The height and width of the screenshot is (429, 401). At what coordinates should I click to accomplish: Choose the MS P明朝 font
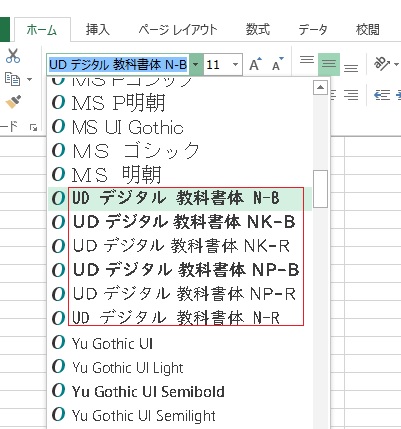click(180, 103)
